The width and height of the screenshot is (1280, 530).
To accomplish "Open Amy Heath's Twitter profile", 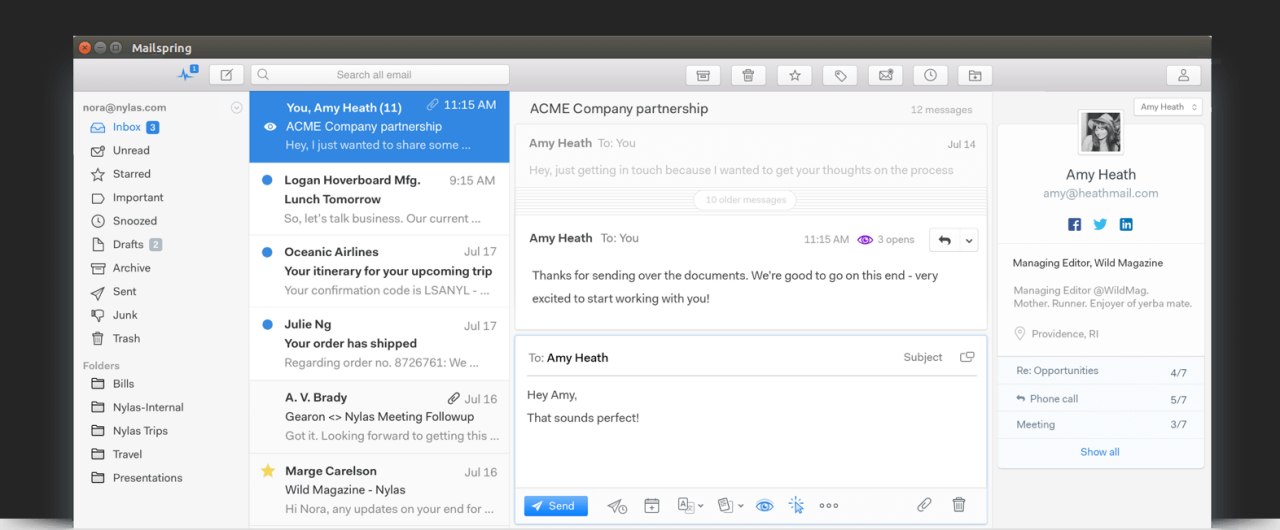I will pyautogui.click(x=1100, y=224).
